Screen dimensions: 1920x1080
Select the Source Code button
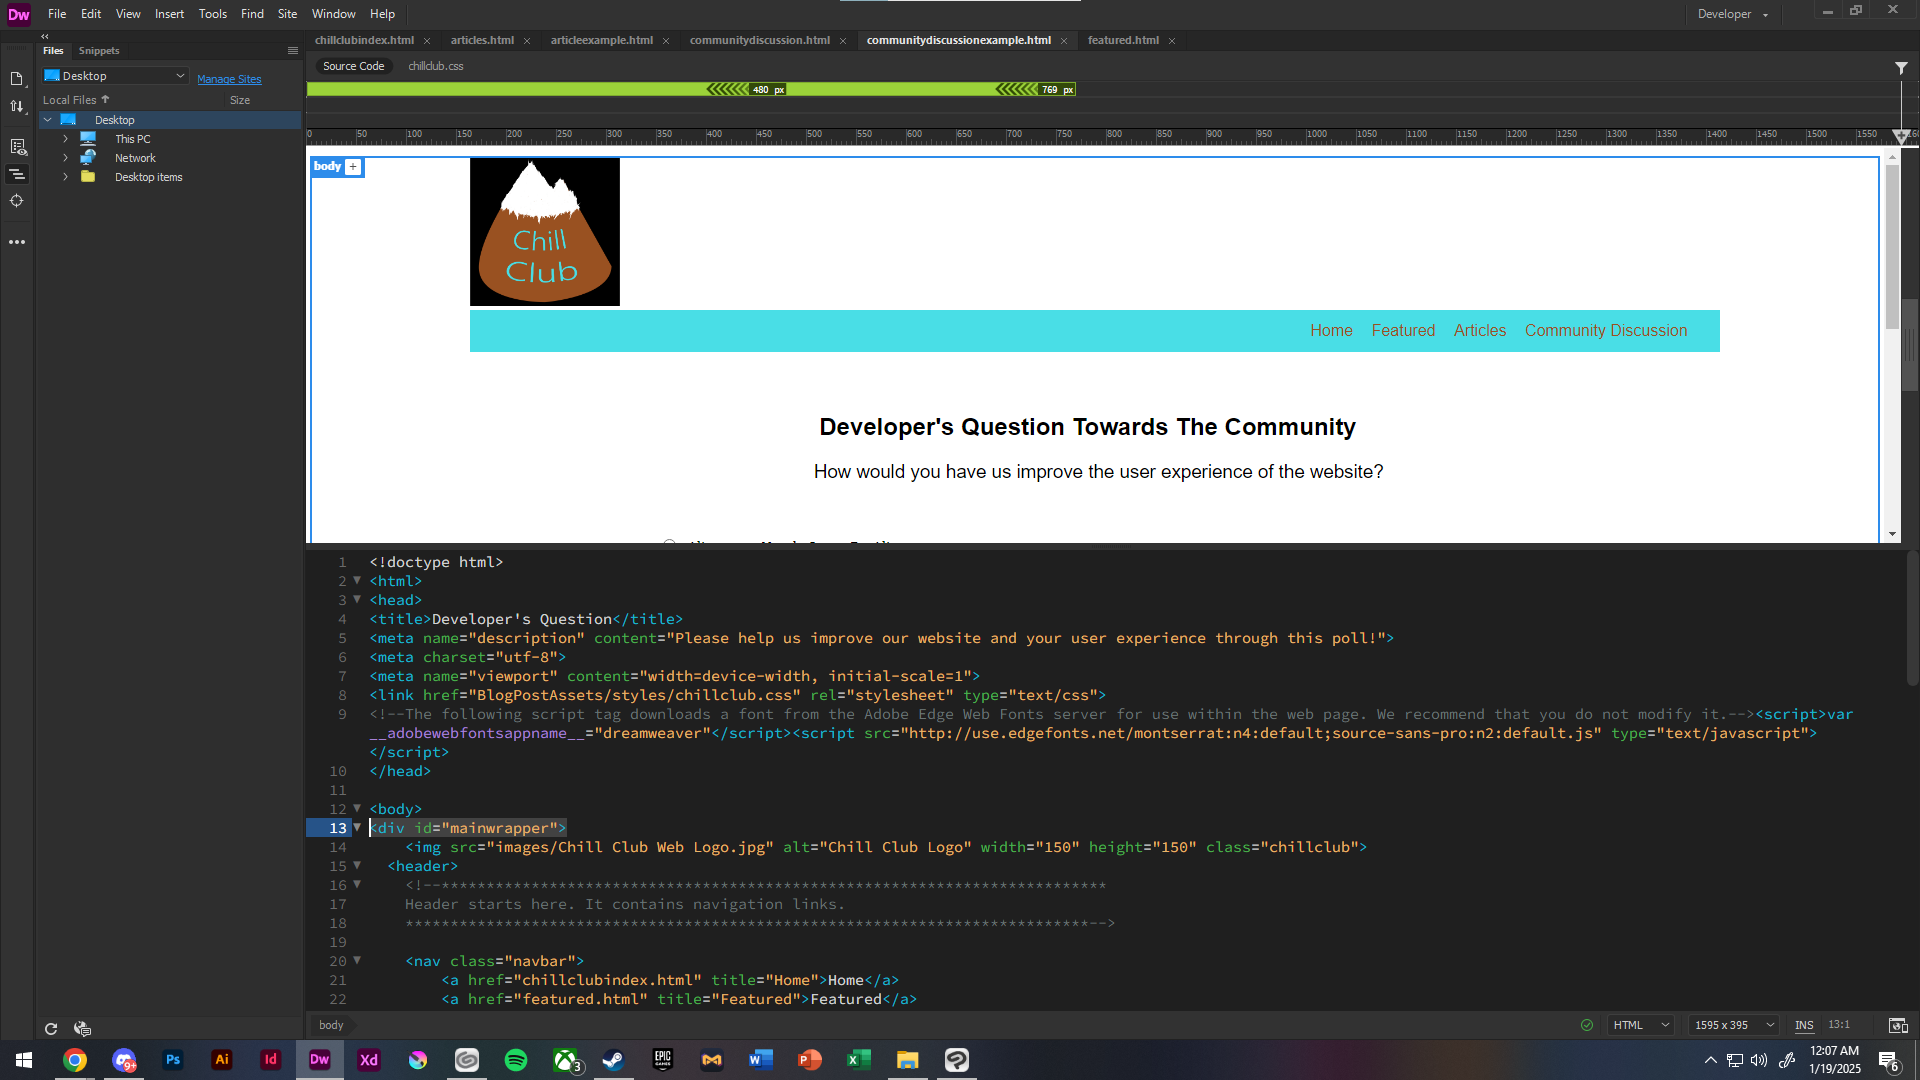point(353,66)
